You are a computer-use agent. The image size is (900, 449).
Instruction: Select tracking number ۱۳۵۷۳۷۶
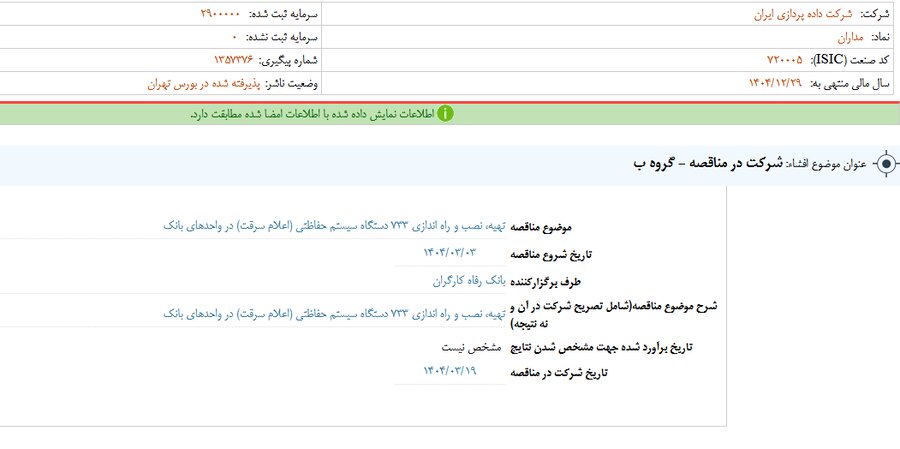click(234, 60)
